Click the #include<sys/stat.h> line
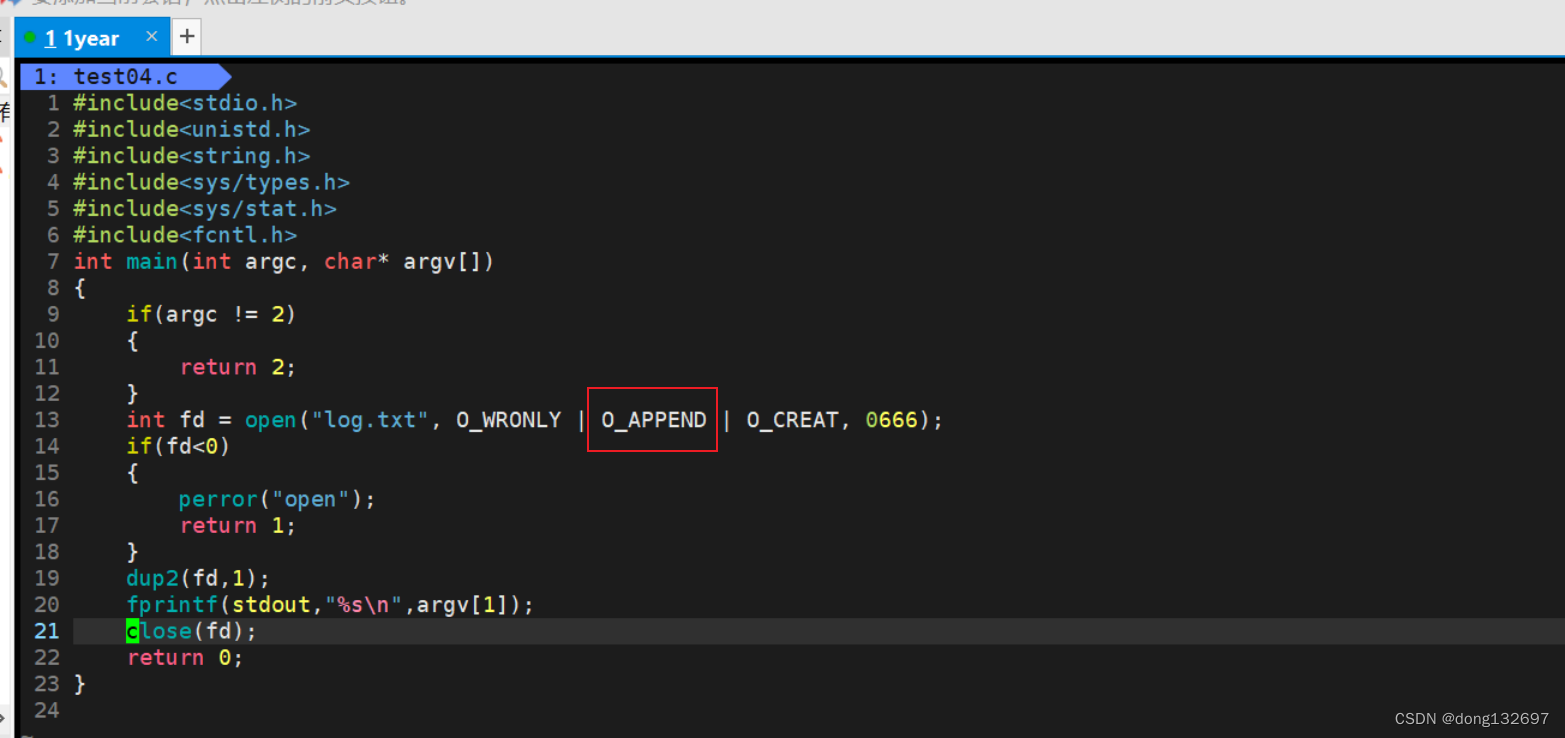The height and width of the screenshot is (738, 1565). click(x=205, y=208)
